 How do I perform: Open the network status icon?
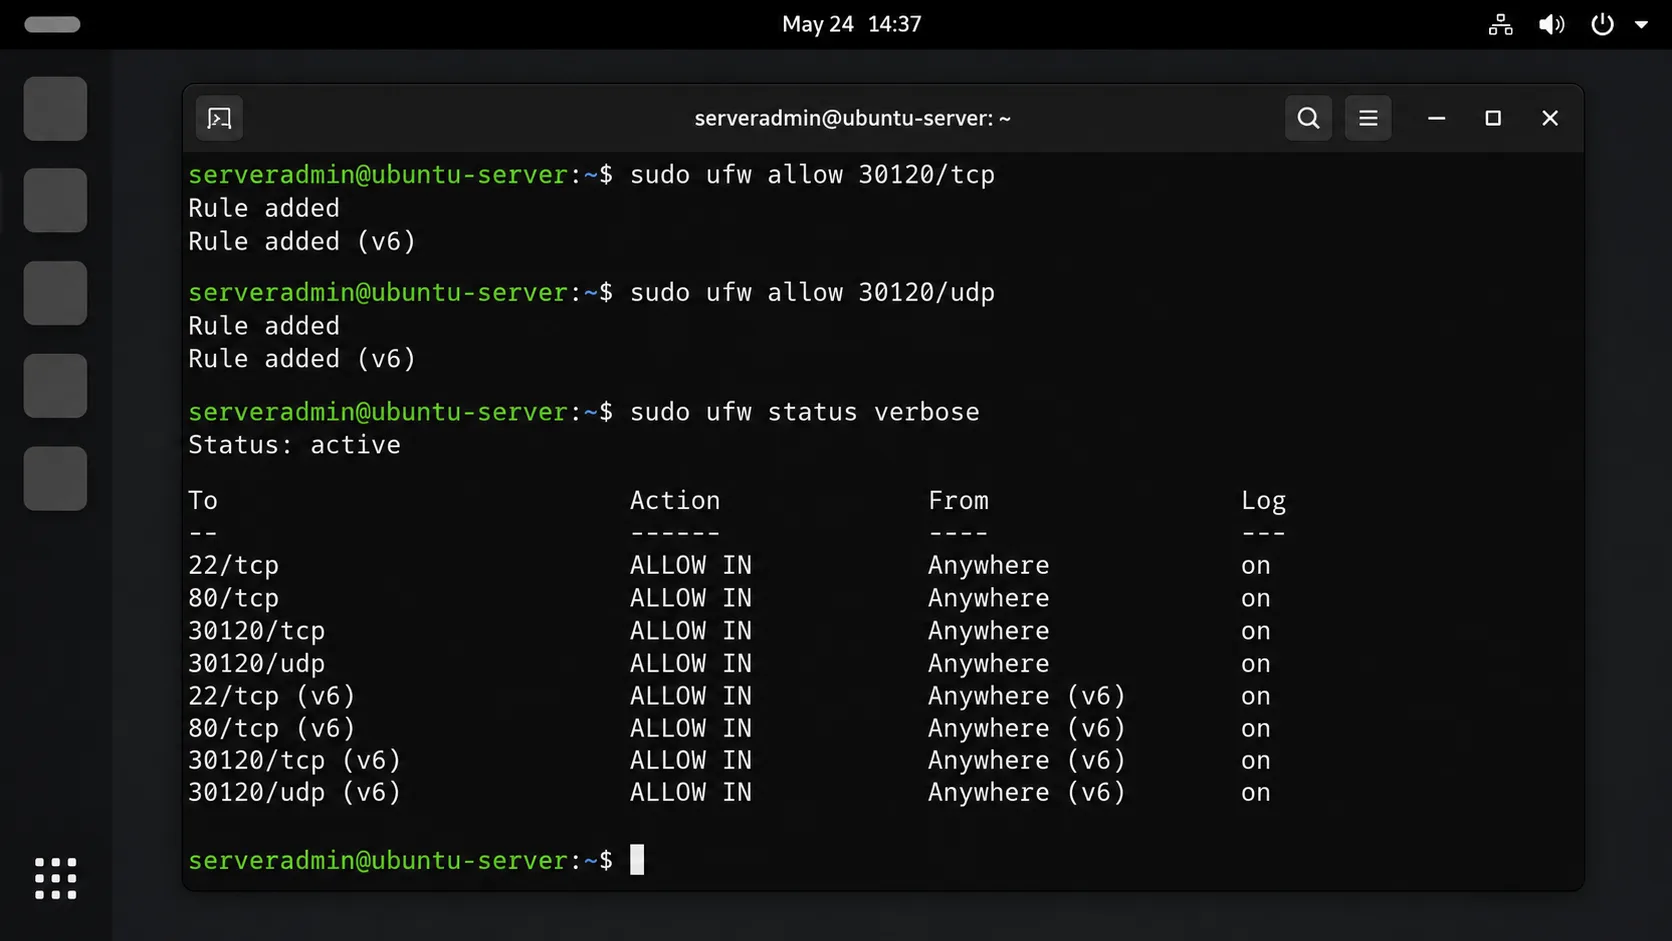pyautogui.click(x=1500, y=24)
